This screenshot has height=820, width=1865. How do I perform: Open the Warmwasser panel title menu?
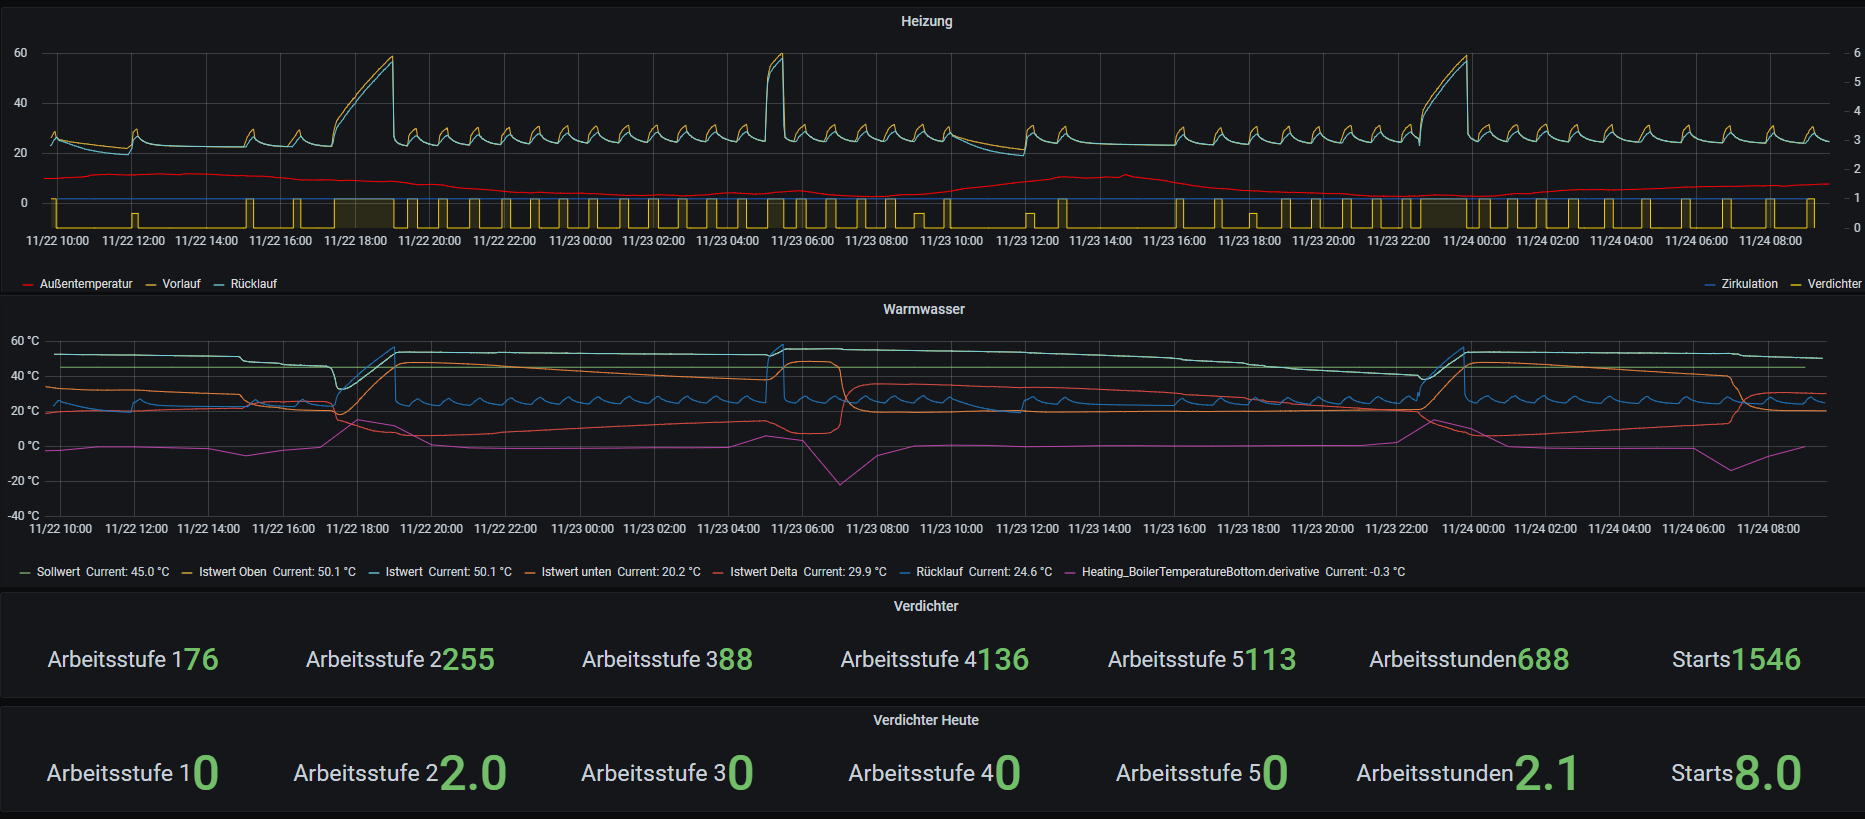coord(924,309)
